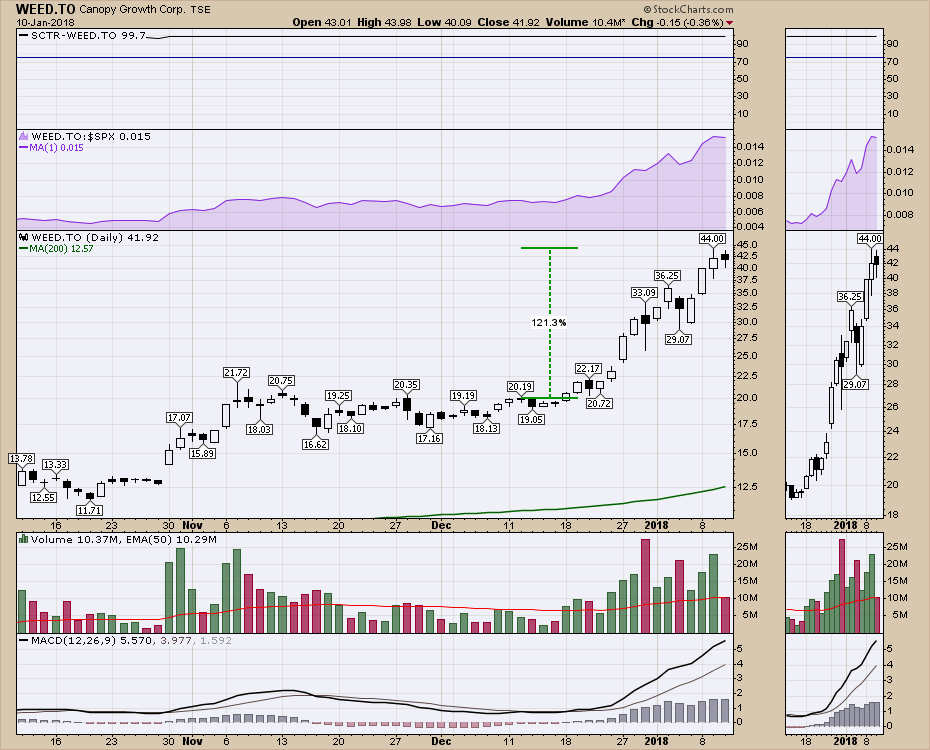Viewport: 930px width, 750px height.
Task: Click the MA(1) 0.015 legend
Action: 56,148
